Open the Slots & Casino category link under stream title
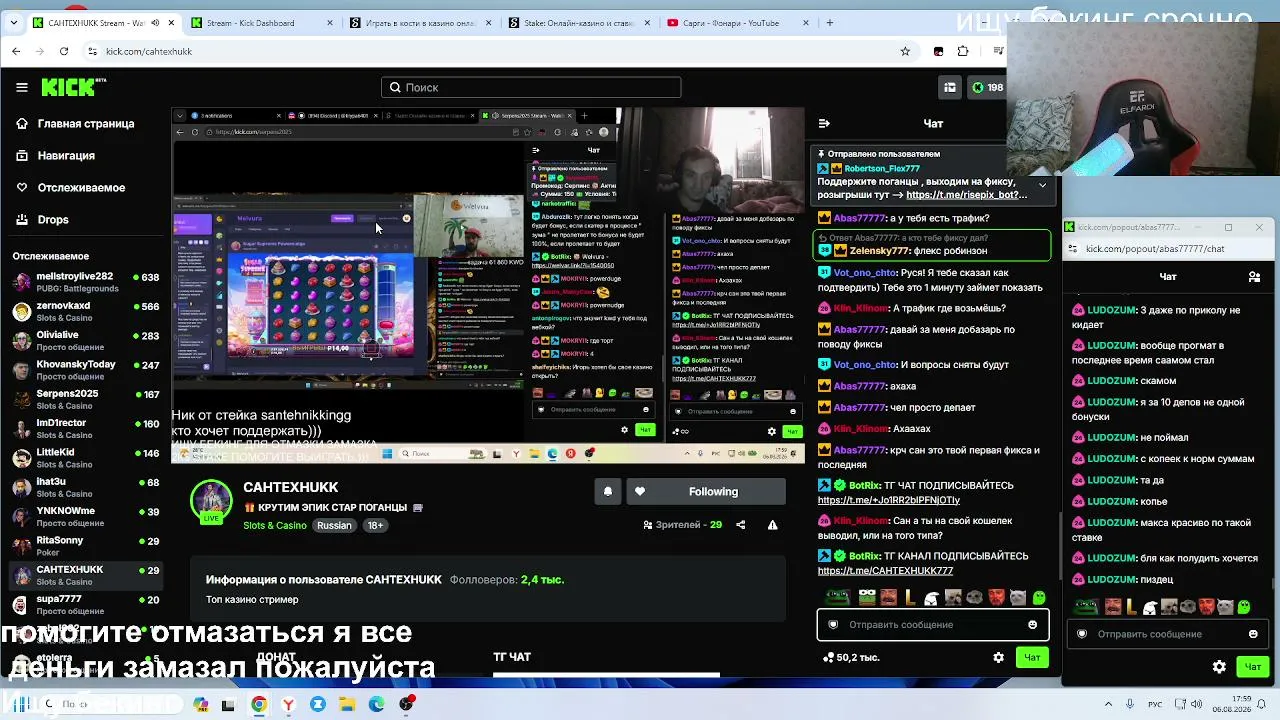The width and height of the screenshot is (1280, 720). pos(275,526)
